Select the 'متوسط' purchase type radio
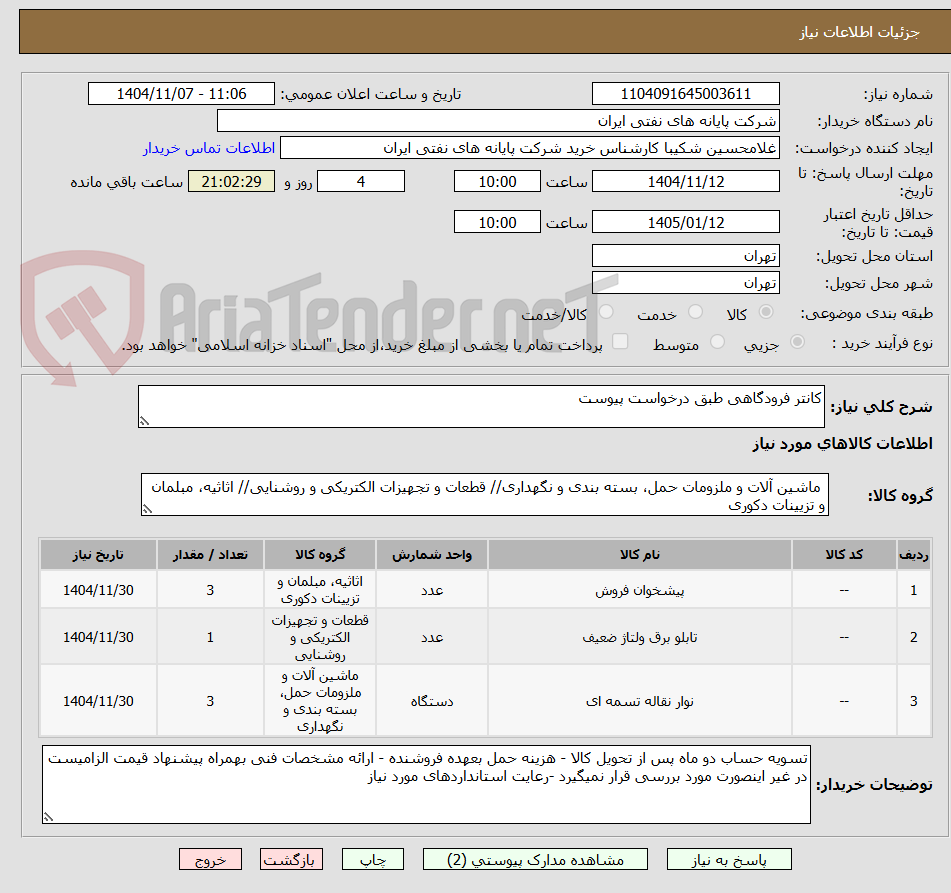951x893 pixels. 717,342
